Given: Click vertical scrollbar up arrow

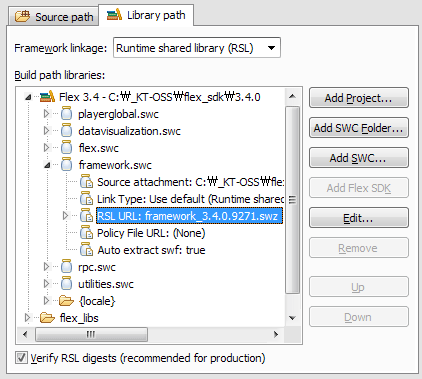Looking at the screenshot, I should coord(292,96).
